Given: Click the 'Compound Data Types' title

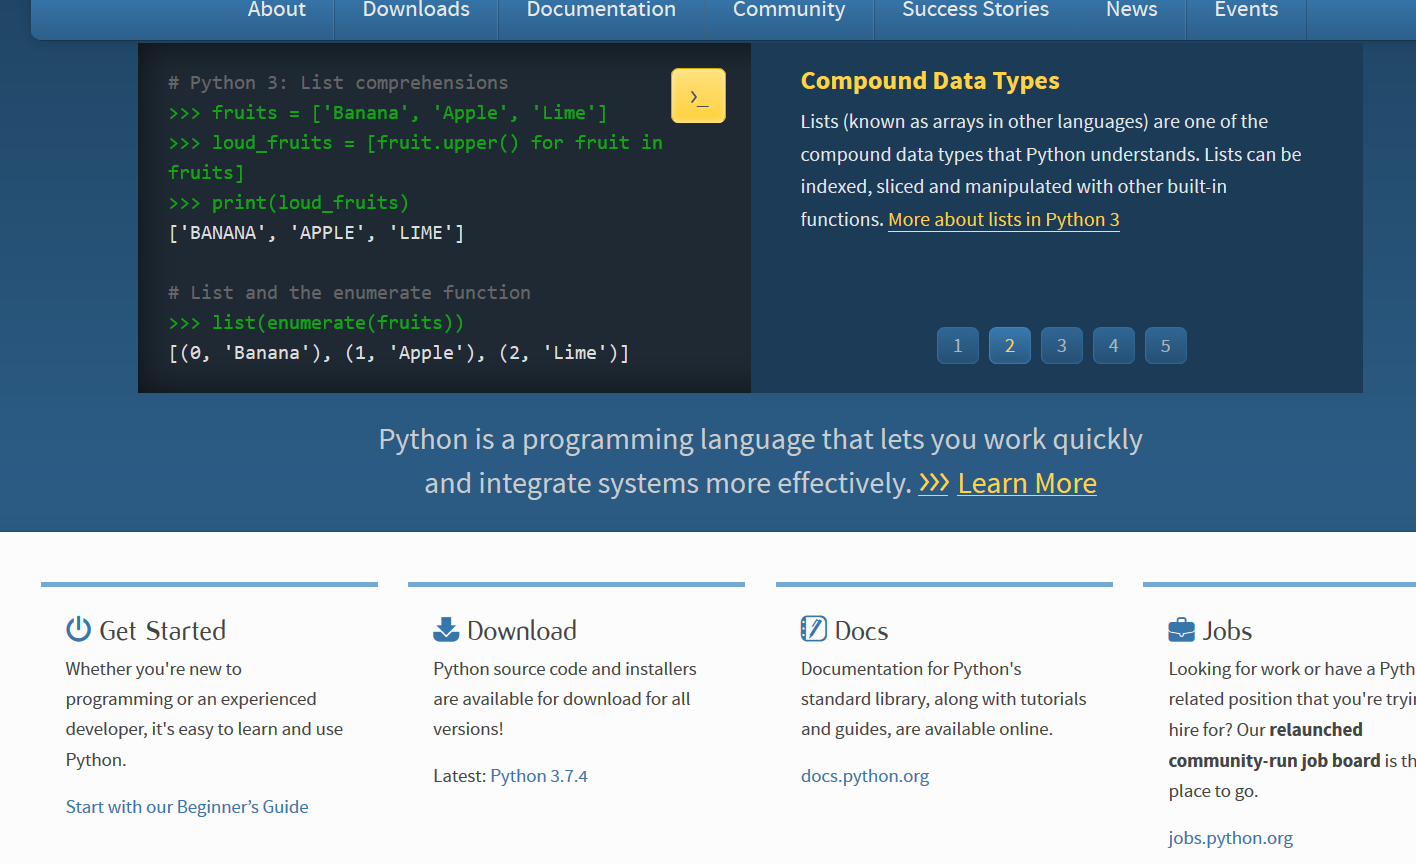Looking at the screenshot, I should click(x=930, y=81).
